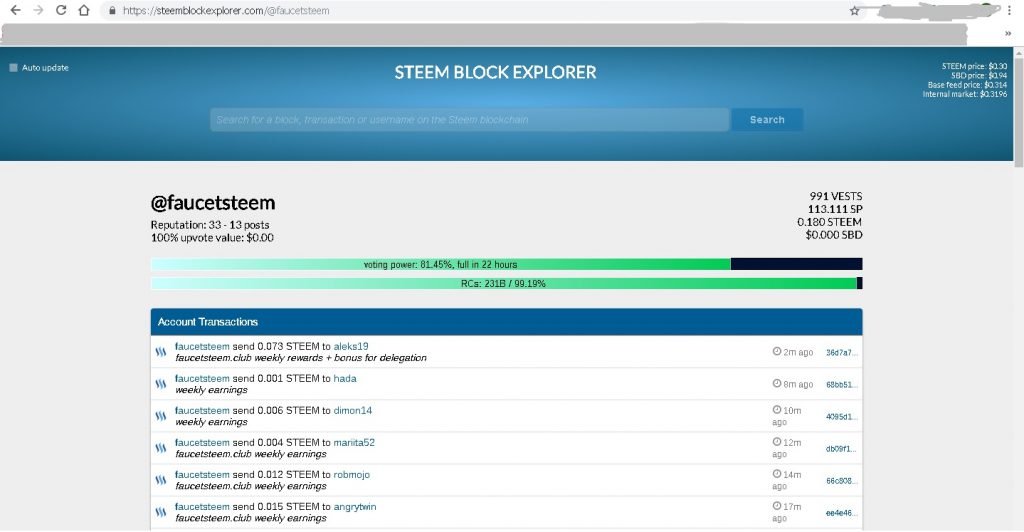Image resolution: width=1024 pixels, height=532 pixels.
Task: Reload the page with refresh icon
Action: (61, 10)
